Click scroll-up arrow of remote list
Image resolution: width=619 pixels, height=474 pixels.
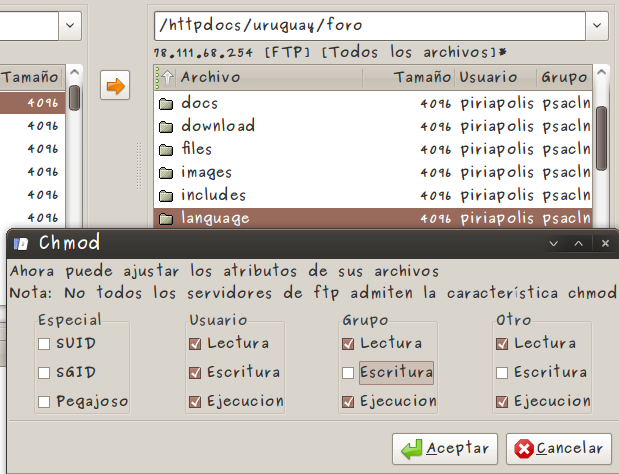click(601, 72)
